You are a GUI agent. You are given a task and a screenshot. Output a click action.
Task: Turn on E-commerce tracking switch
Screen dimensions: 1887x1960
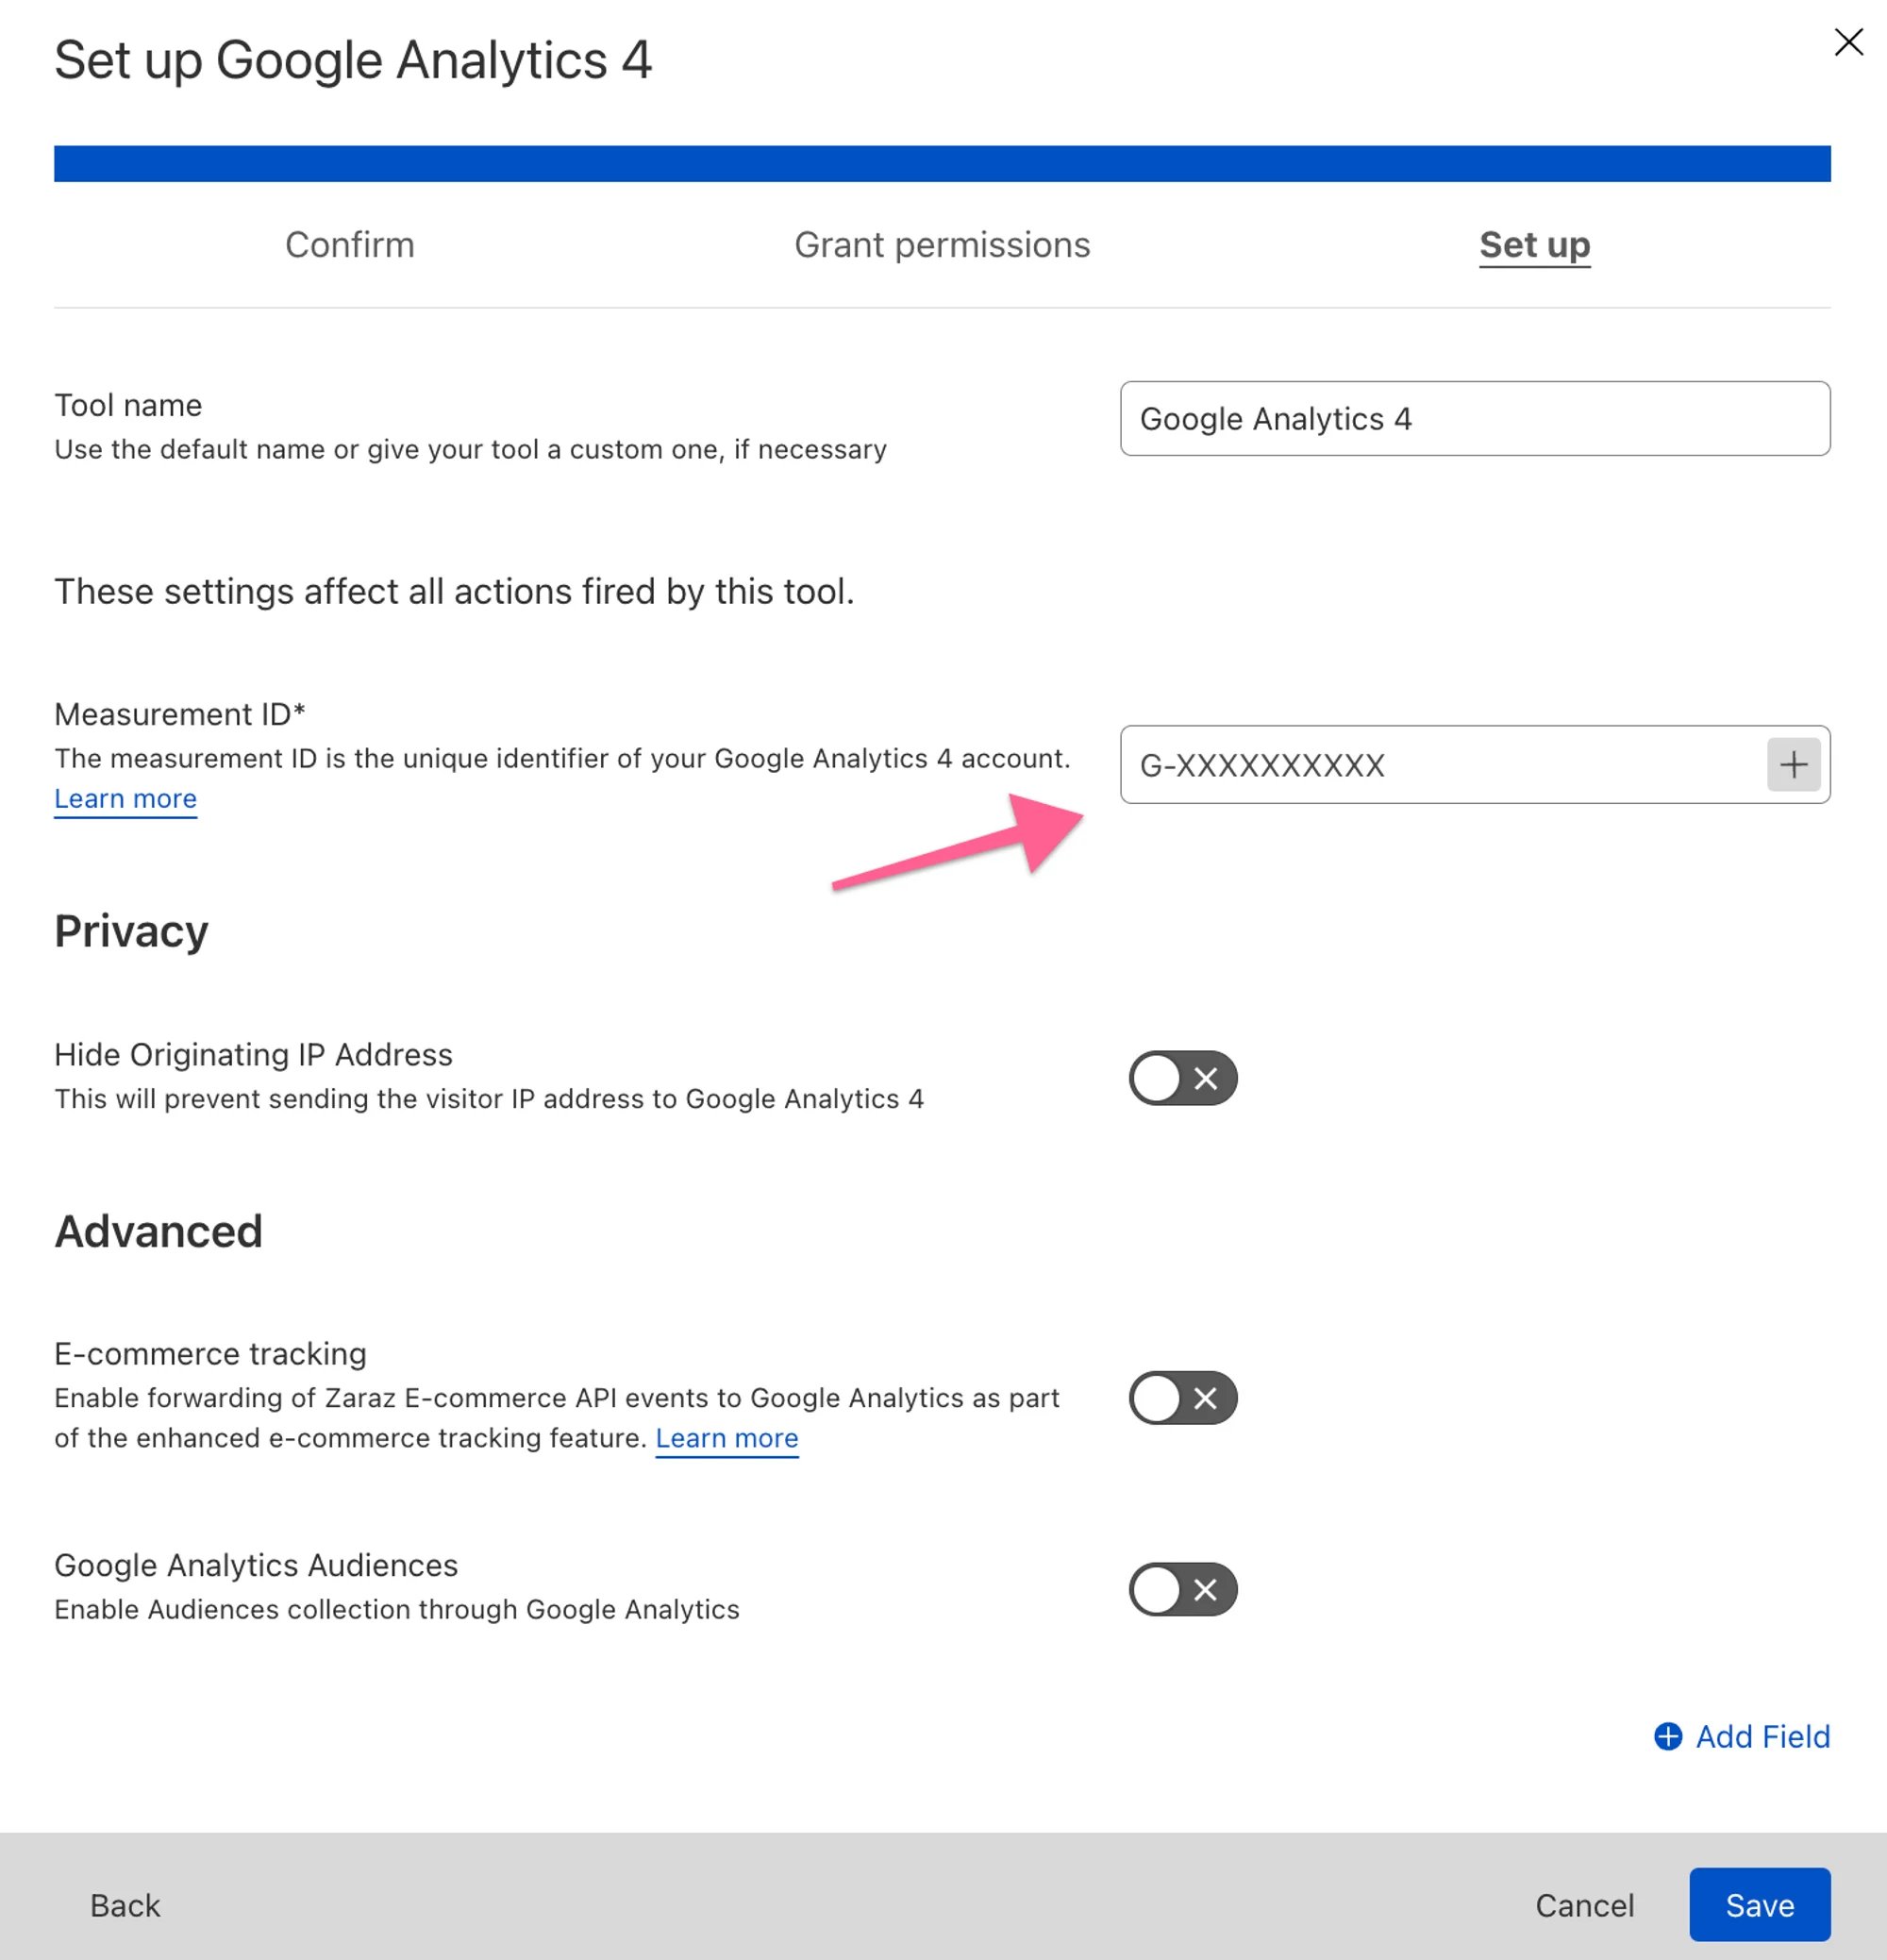[1182, 1397]
